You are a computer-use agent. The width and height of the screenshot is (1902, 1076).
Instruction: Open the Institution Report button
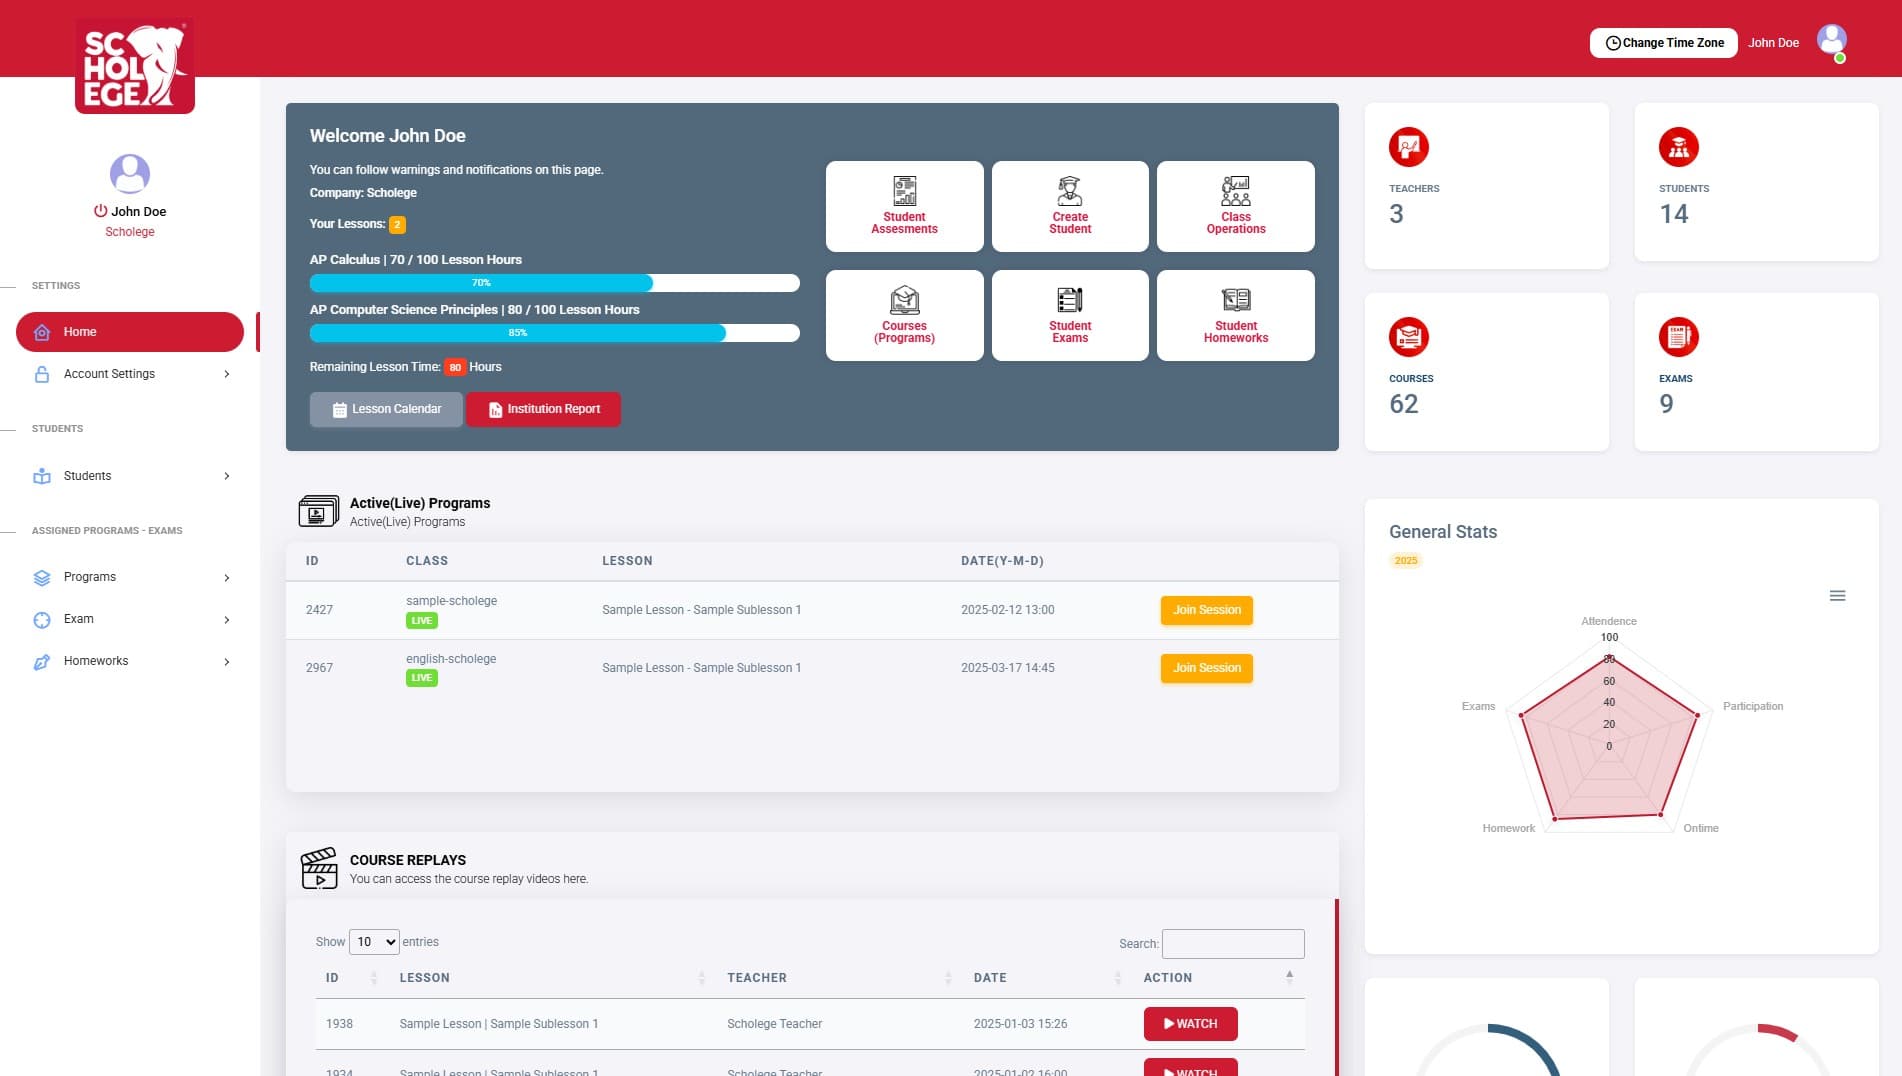point(543,409)
